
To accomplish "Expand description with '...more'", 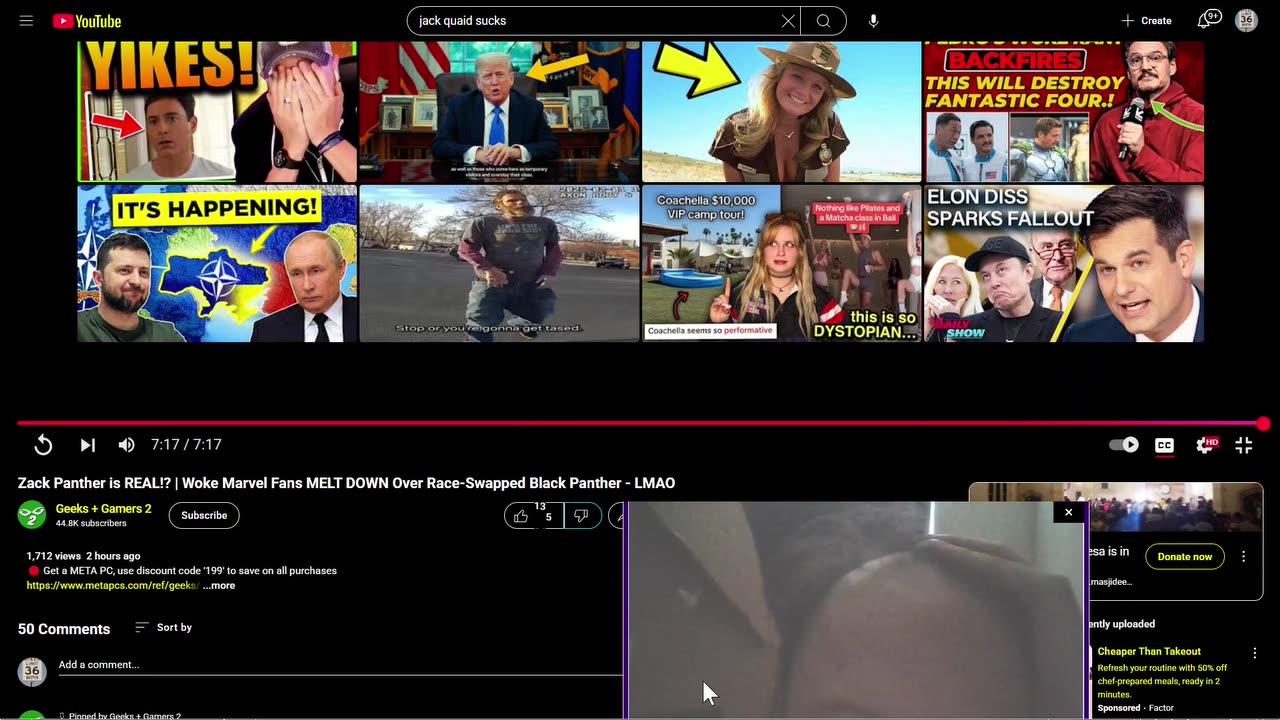I will 219,586.
